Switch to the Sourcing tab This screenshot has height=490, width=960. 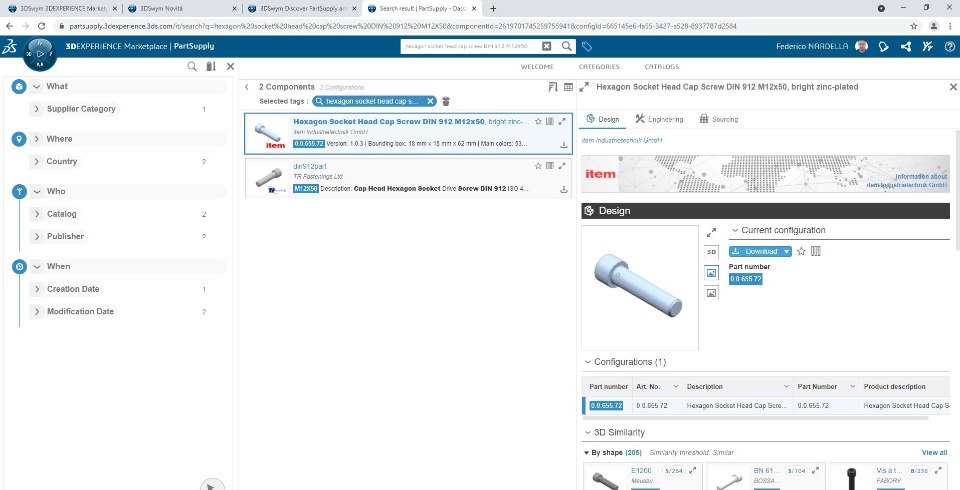pos(719,119)
